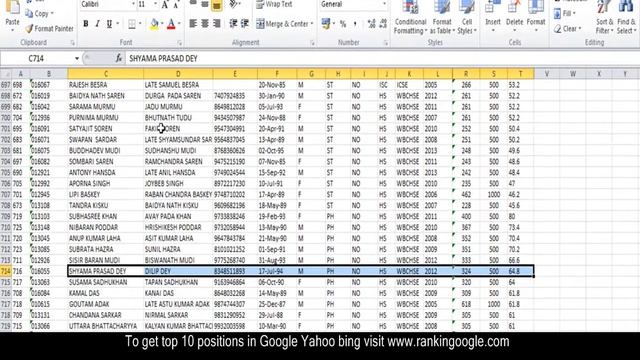The image size is (640, 360).
Task: Open Conditional Formatting menu
Action: [x=410, y=17]
